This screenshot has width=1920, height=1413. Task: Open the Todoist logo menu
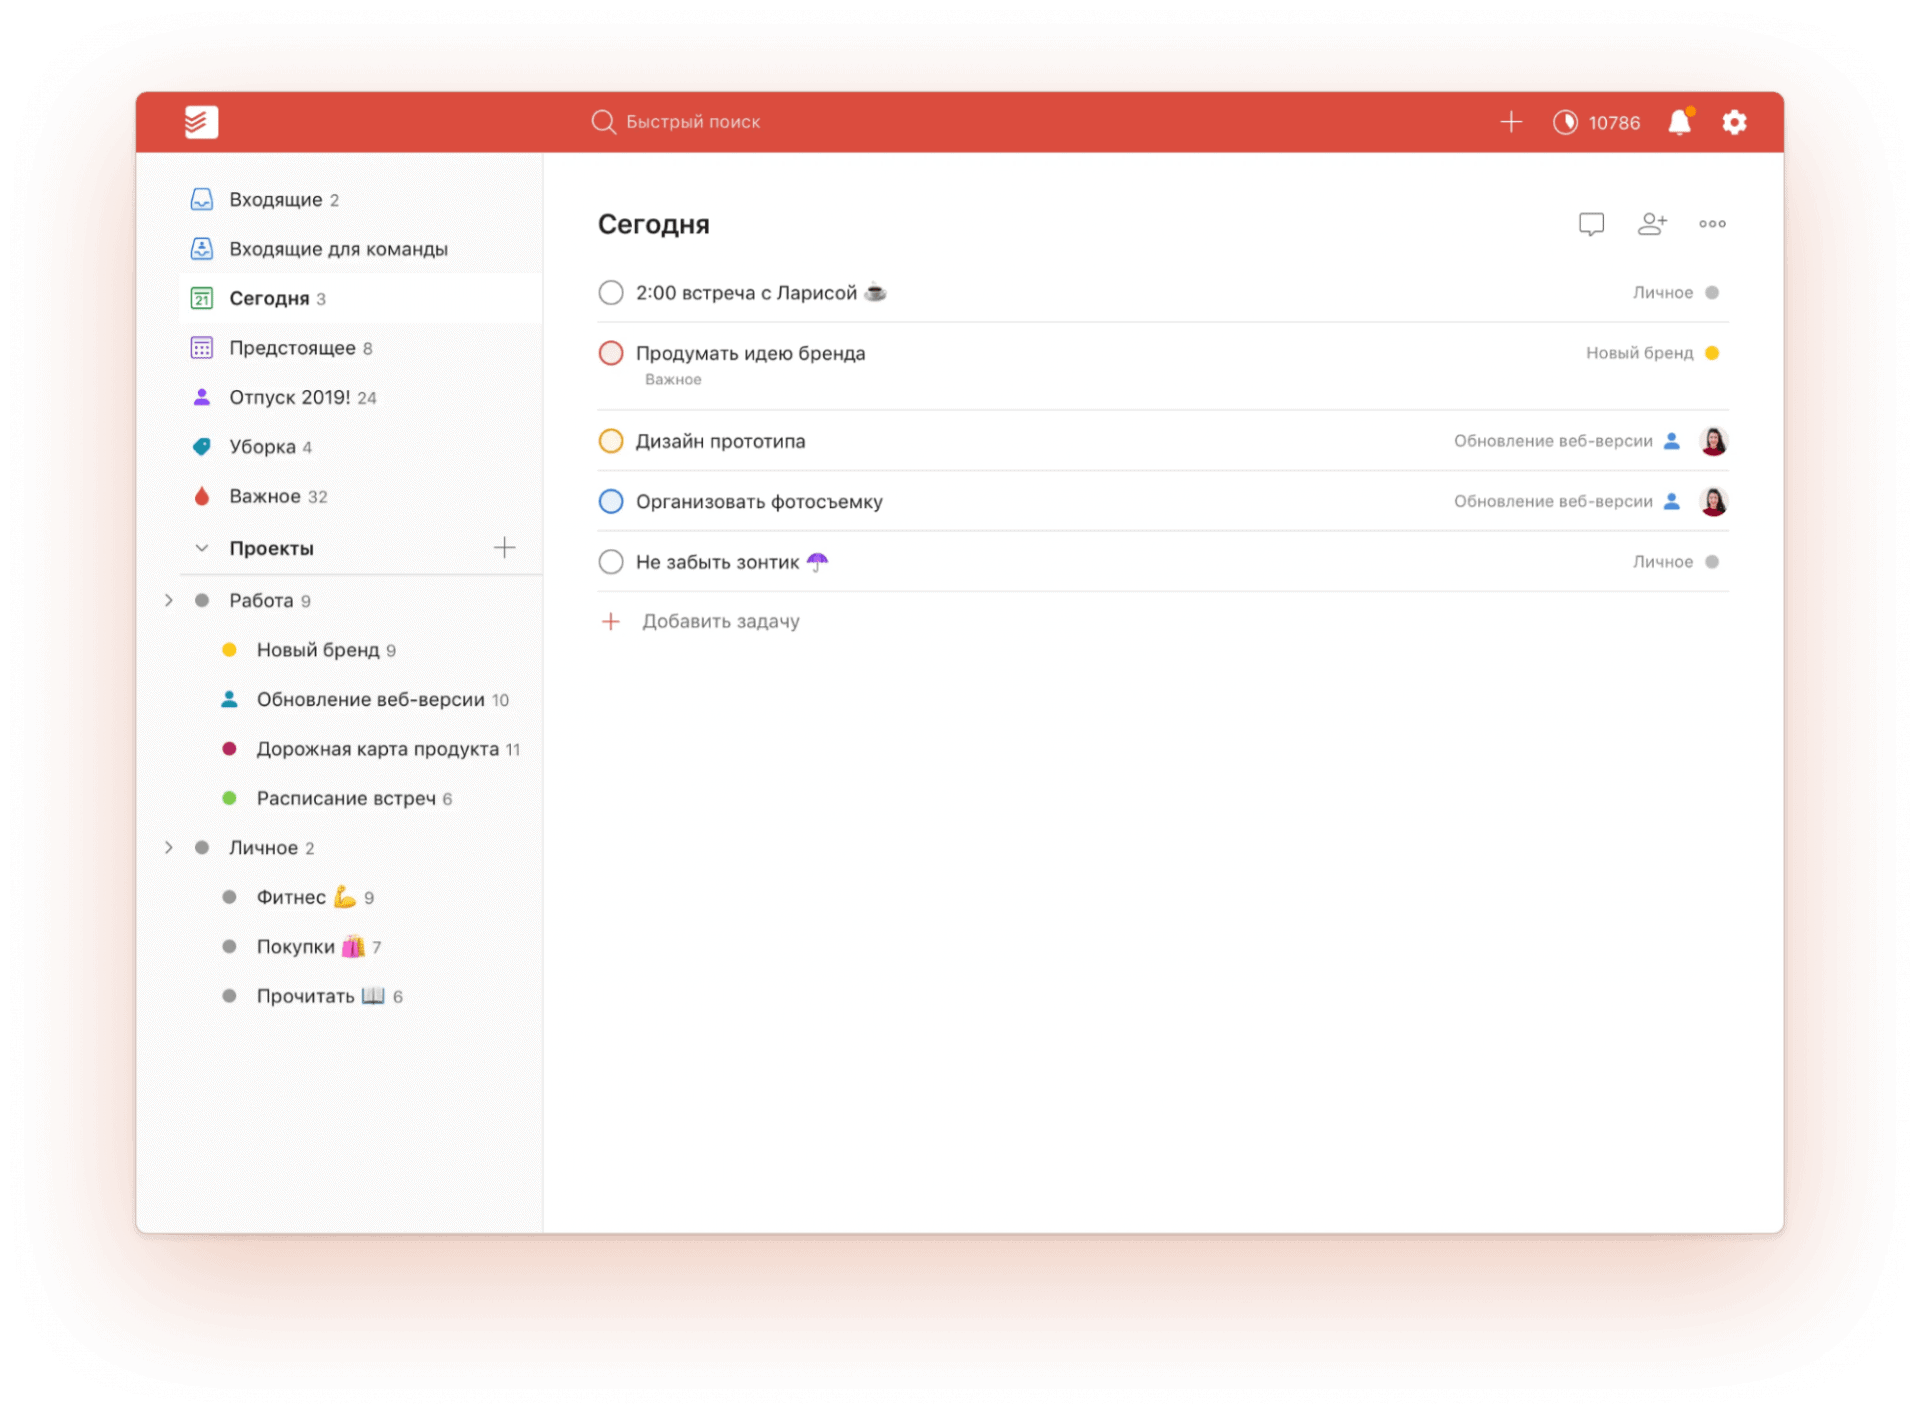pos(201,121)
